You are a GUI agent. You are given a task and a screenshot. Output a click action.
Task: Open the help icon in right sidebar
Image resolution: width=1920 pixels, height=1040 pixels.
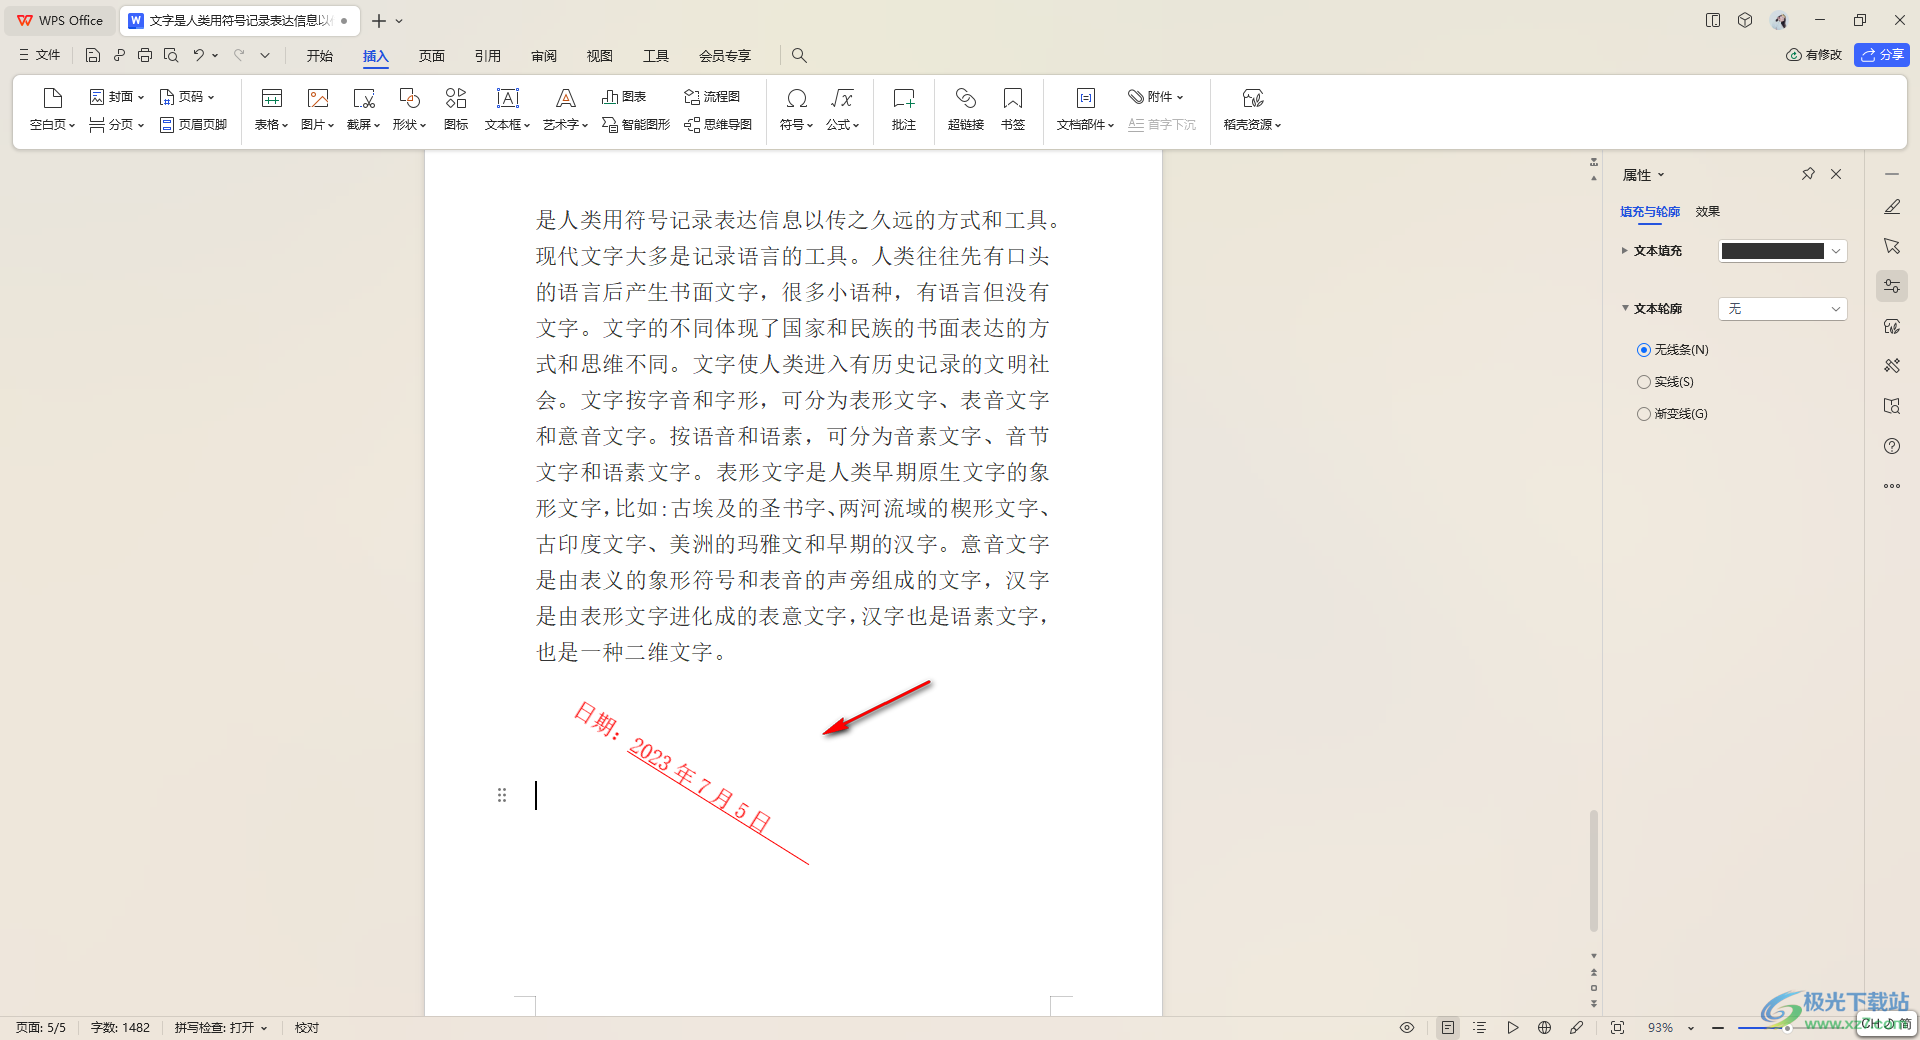tap(1892, 446)
